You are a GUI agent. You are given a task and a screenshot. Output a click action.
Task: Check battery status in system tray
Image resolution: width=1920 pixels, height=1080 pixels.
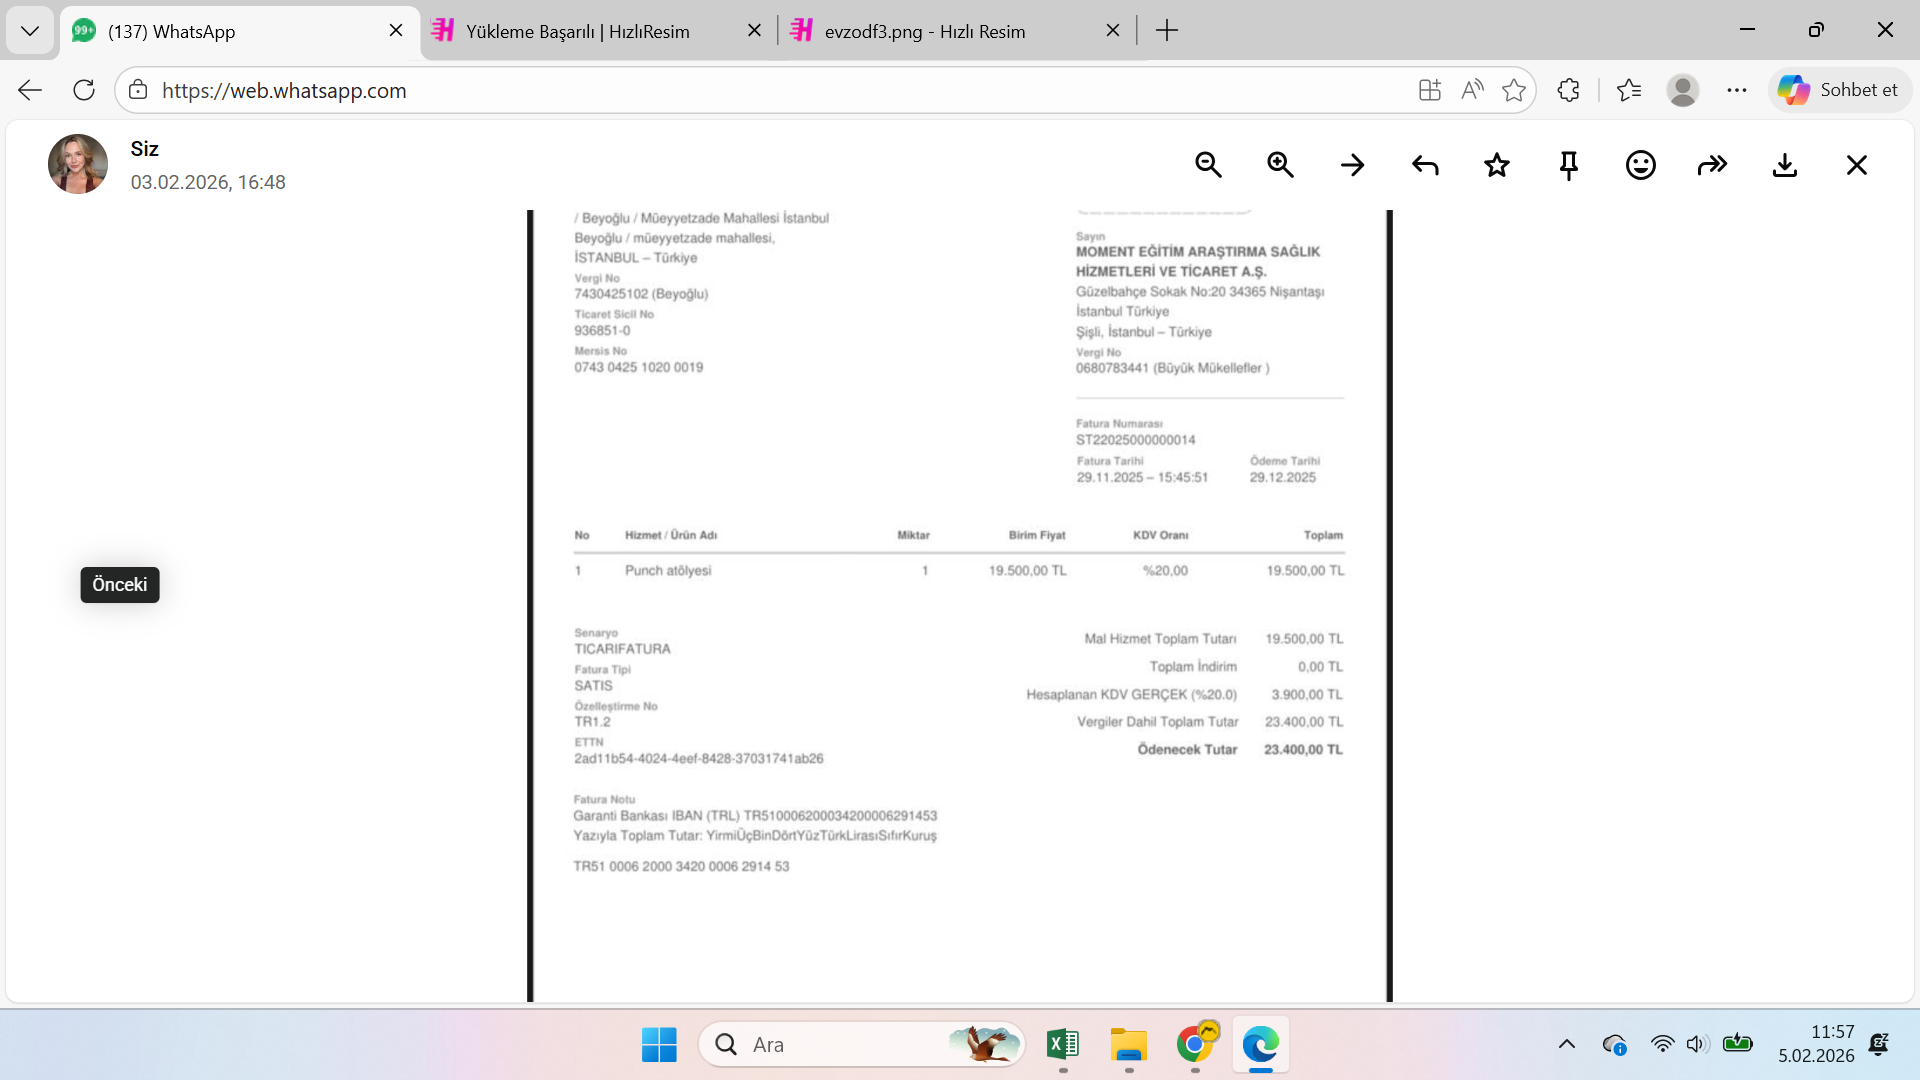coord(1738,1045)
